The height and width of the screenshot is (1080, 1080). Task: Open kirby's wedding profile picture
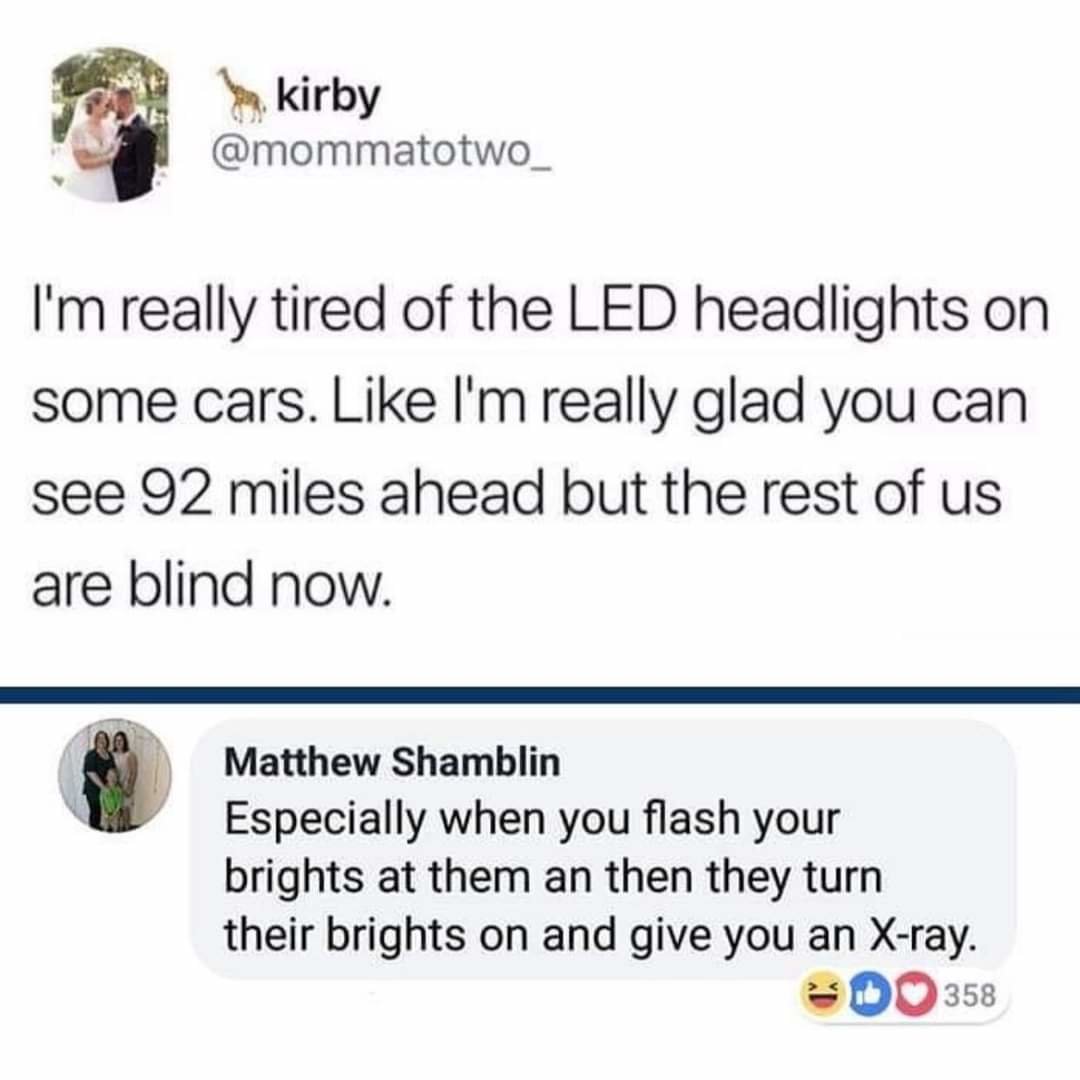[111, 125]
